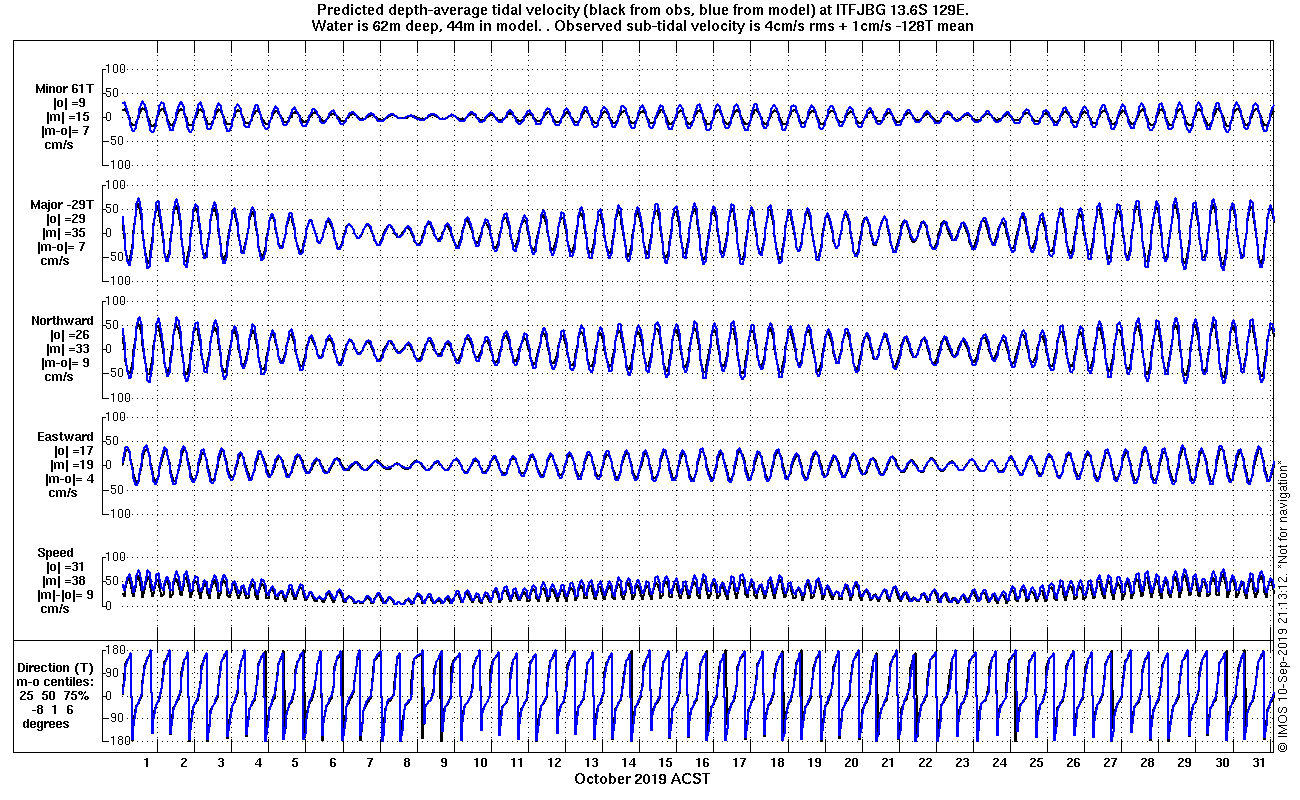This screenshot has width=1300, height=800.
Task: Click '|m-o|= 4' in the Eastward panel
Action: point(69,479)
